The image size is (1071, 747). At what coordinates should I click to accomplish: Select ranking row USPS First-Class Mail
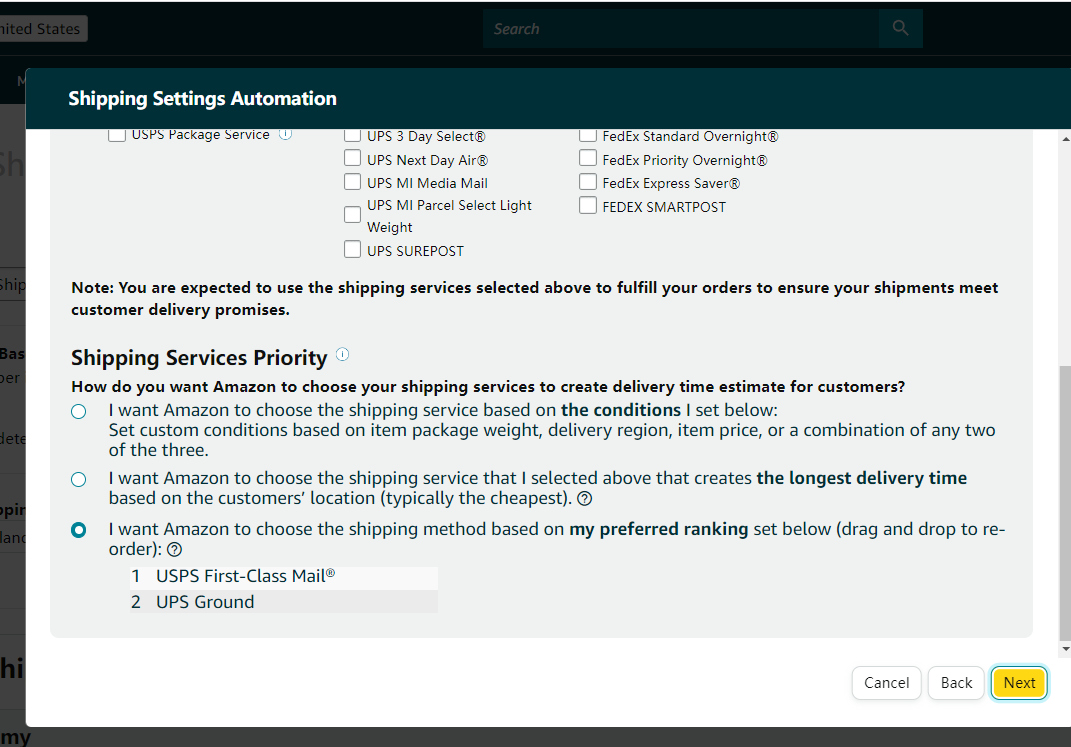283,577
